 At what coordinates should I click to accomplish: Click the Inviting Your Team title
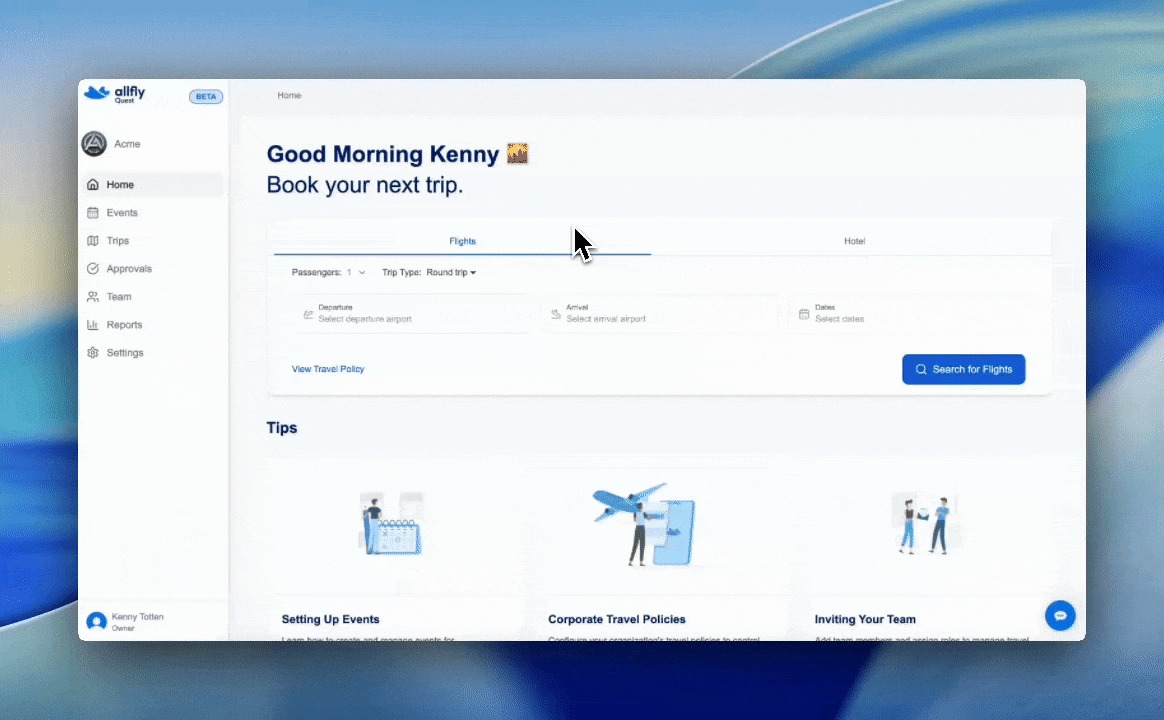pos(865,619)
